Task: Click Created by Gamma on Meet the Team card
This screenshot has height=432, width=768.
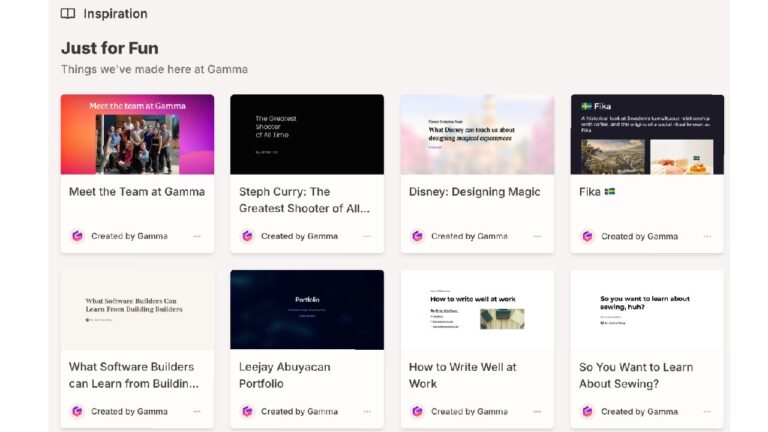Action: point(129,236)
